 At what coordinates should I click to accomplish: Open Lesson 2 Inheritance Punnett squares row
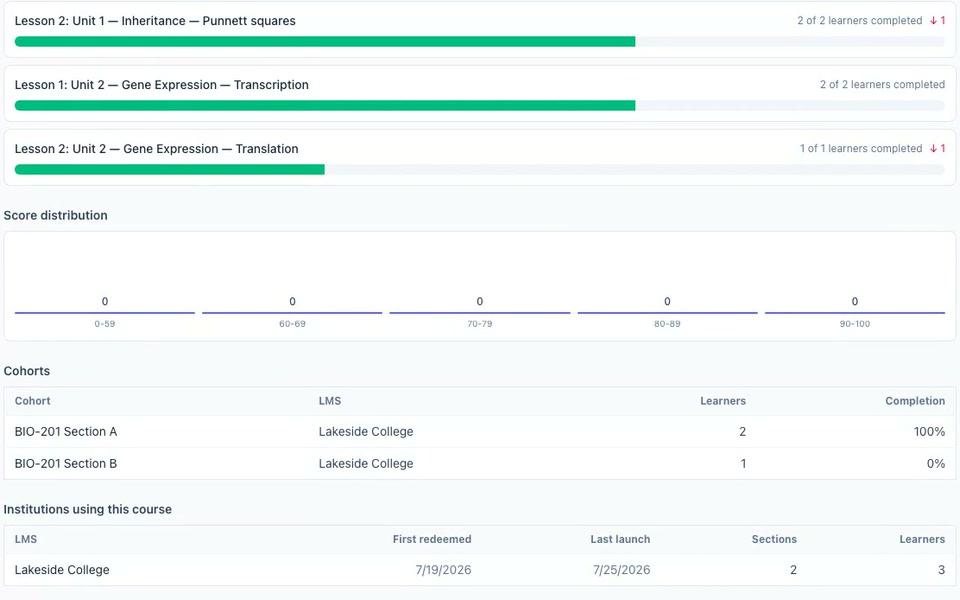pos(480,30)
